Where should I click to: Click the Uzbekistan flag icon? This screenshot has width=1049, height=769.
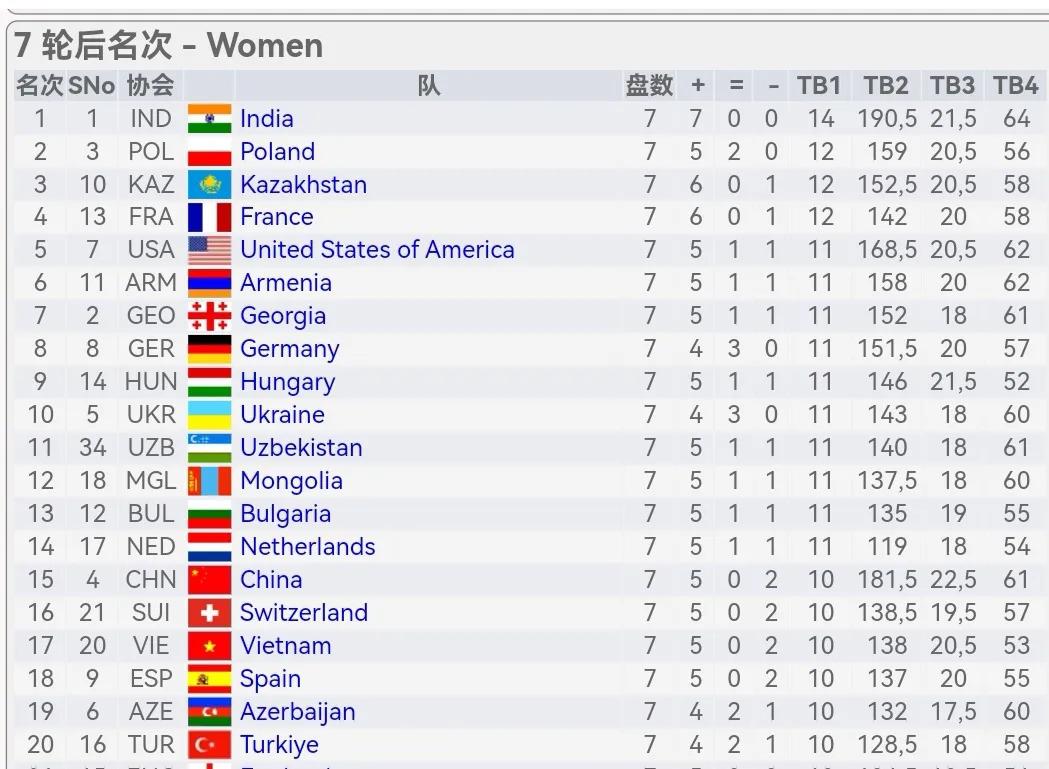209,448
